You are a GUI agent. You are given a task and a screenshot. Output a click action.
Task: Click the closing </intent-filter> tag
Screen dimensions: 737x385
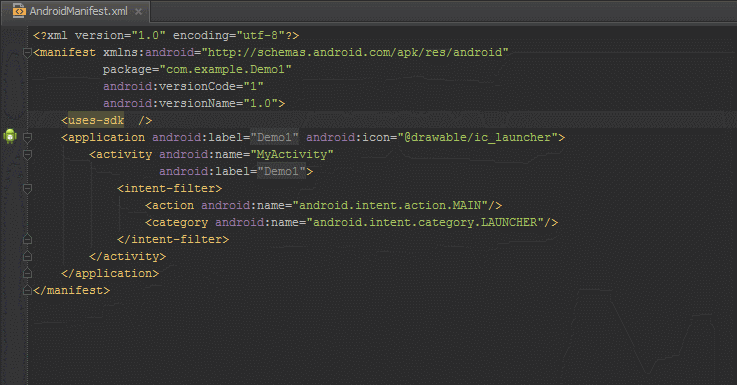173,239
